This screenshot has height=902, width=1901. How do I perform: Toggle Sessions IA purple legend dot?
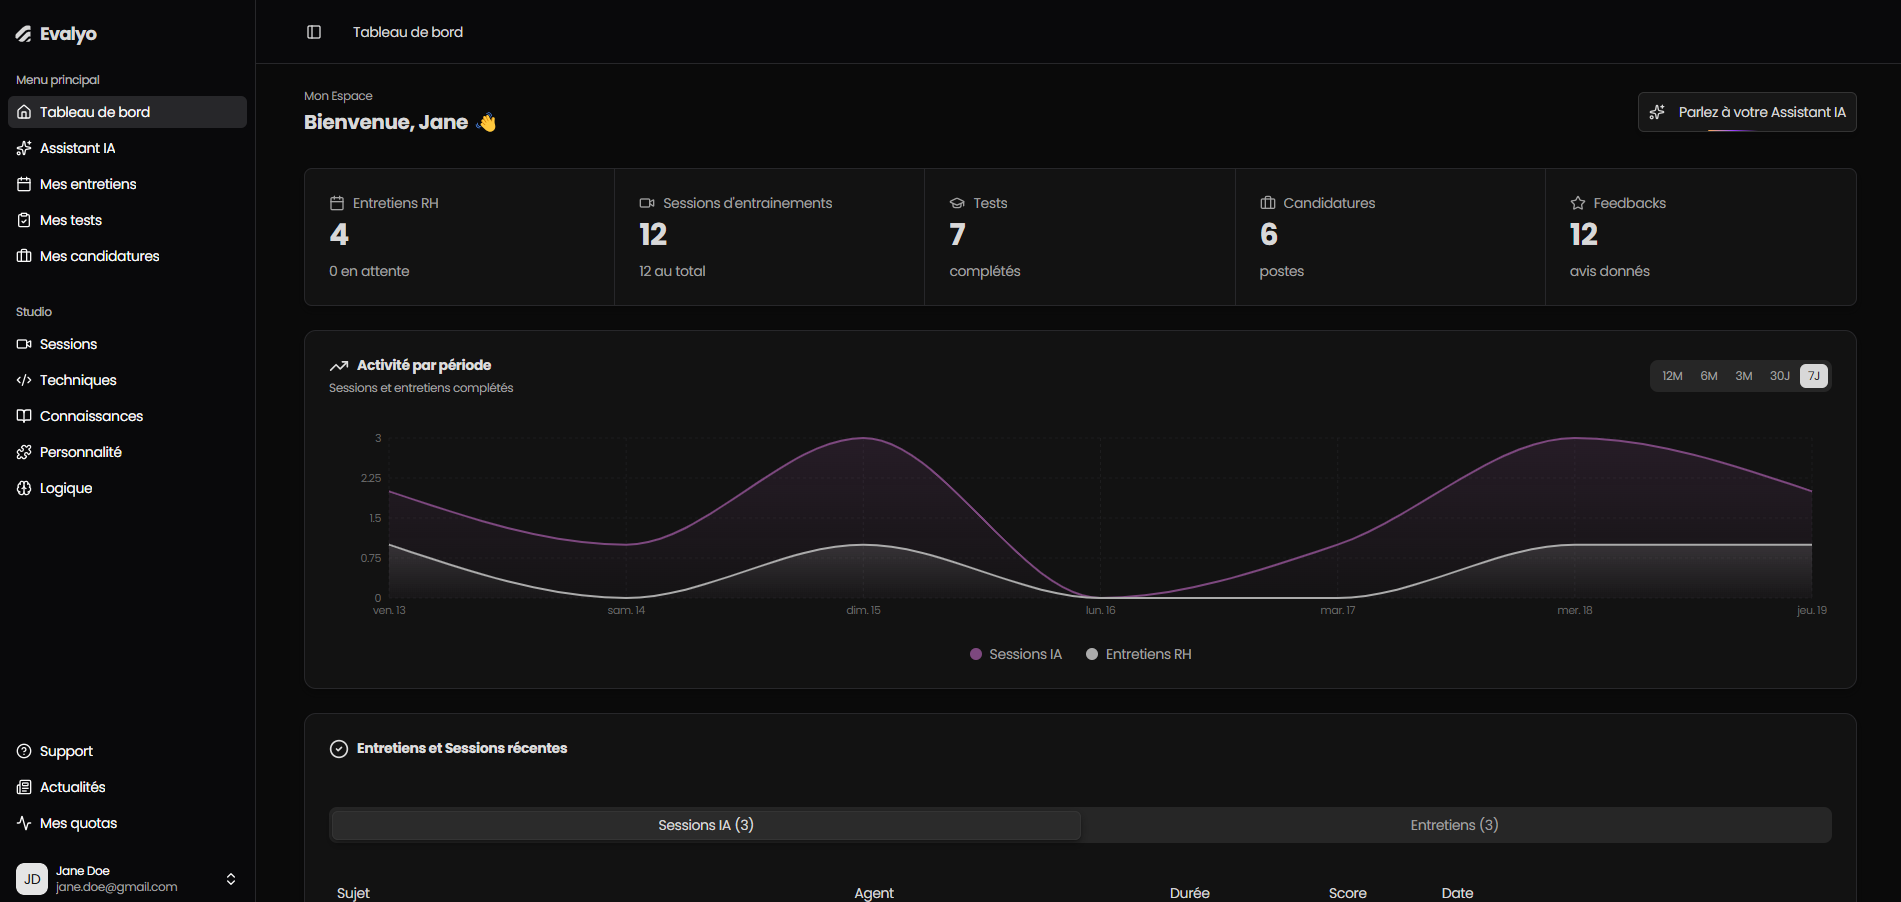pos(976,654)
